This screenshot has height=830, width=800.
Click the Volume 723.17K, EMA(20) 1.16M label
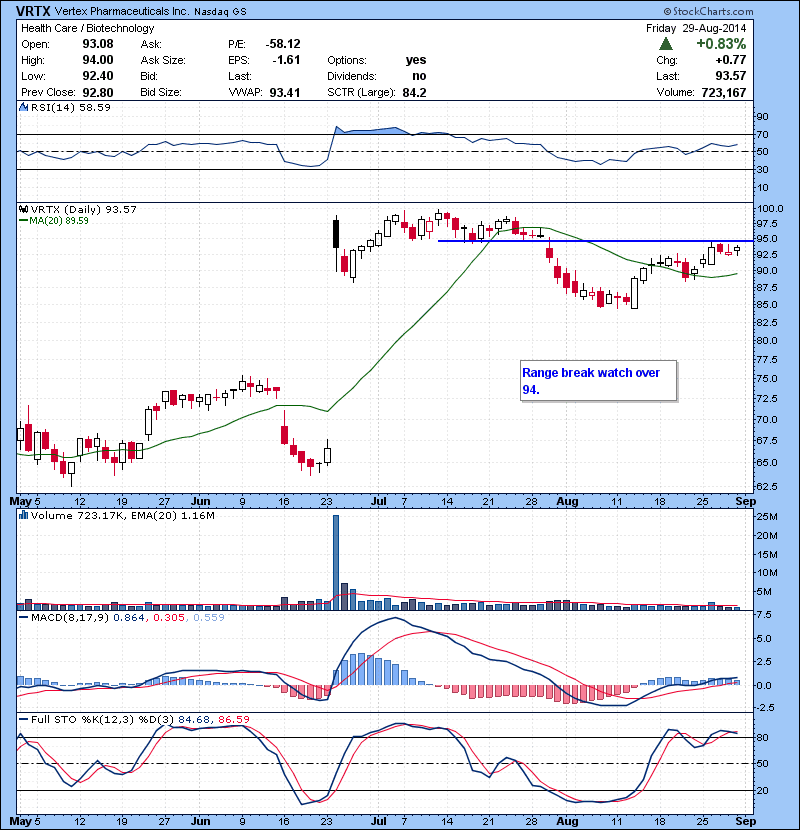[x=122, y=515]
